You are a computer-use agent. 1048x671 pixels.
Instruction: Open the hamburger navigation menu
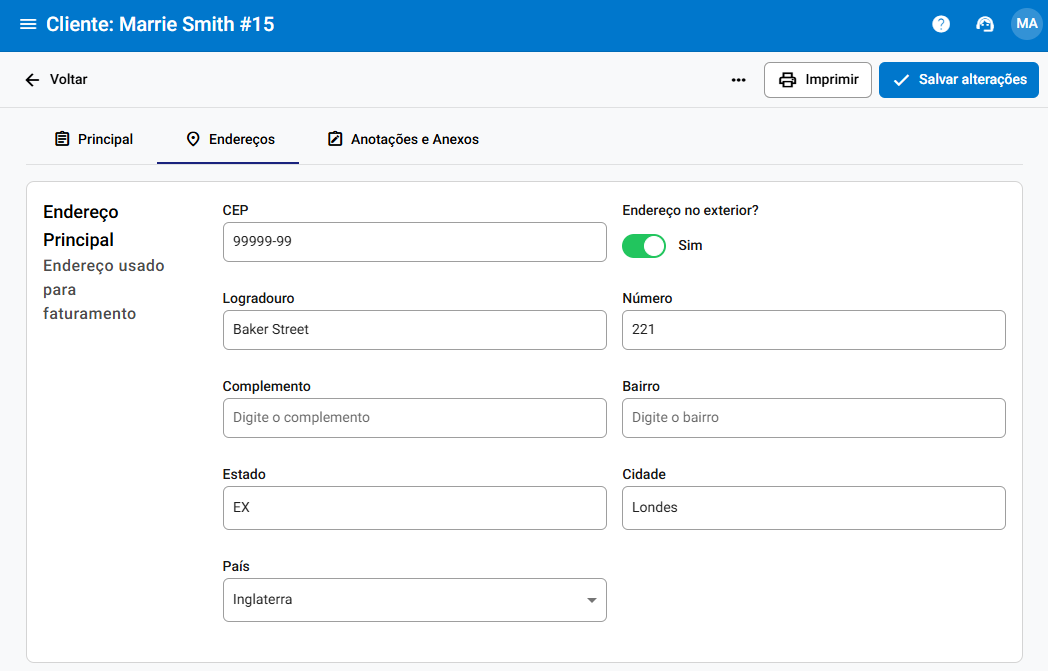(28, 24)
